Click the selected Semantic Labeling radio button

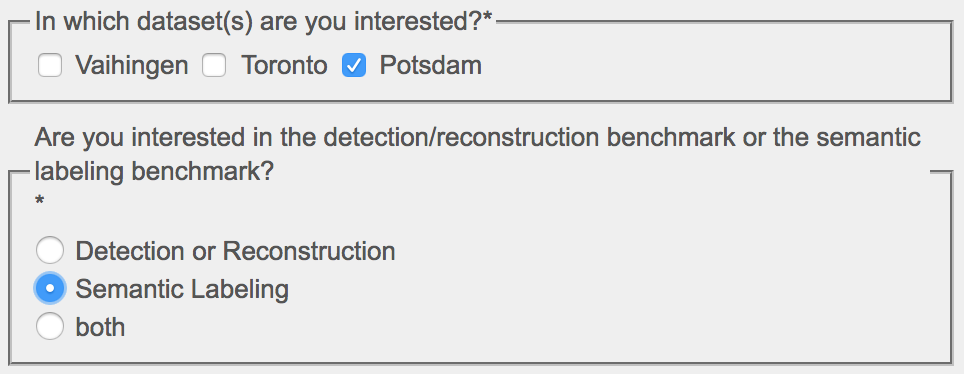click(50, 288)
